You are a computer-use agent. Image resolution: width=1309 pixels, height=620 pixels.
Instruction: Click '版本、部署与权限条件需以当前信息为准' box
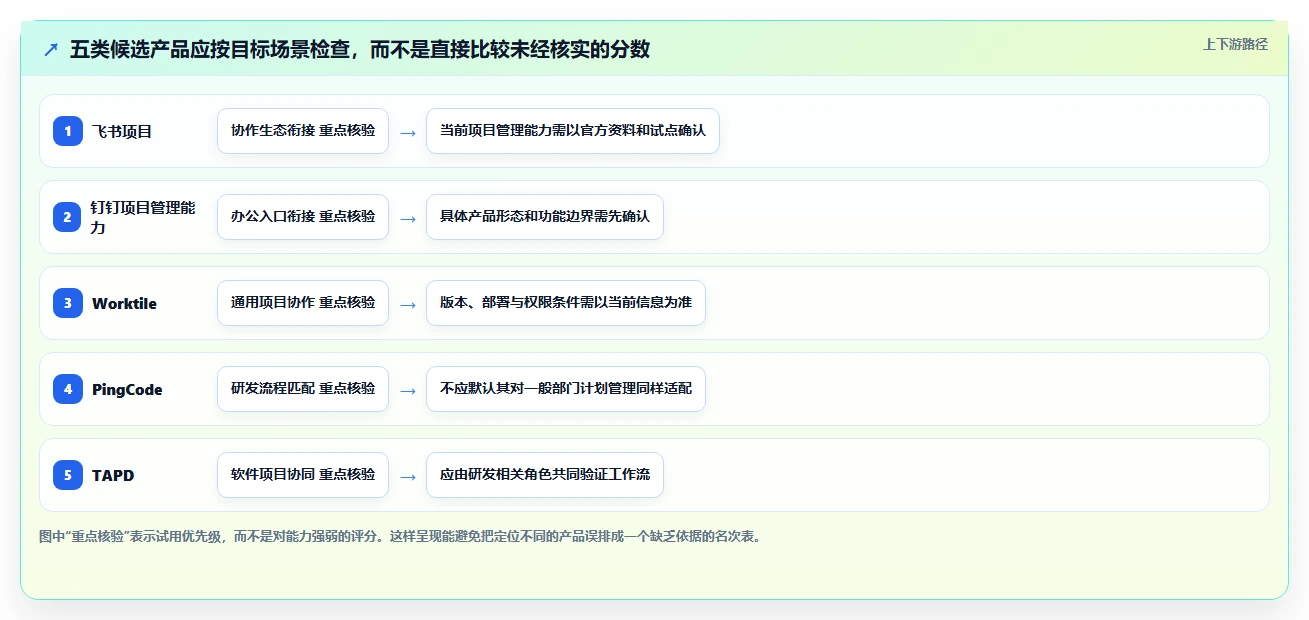(566, 303)
